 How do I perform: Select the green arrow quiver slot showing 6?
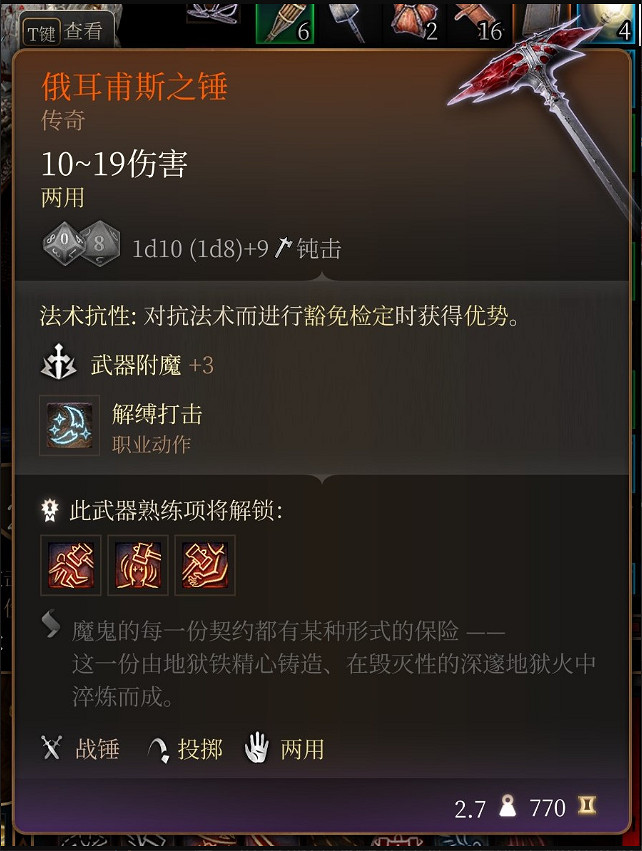(285, 23)
